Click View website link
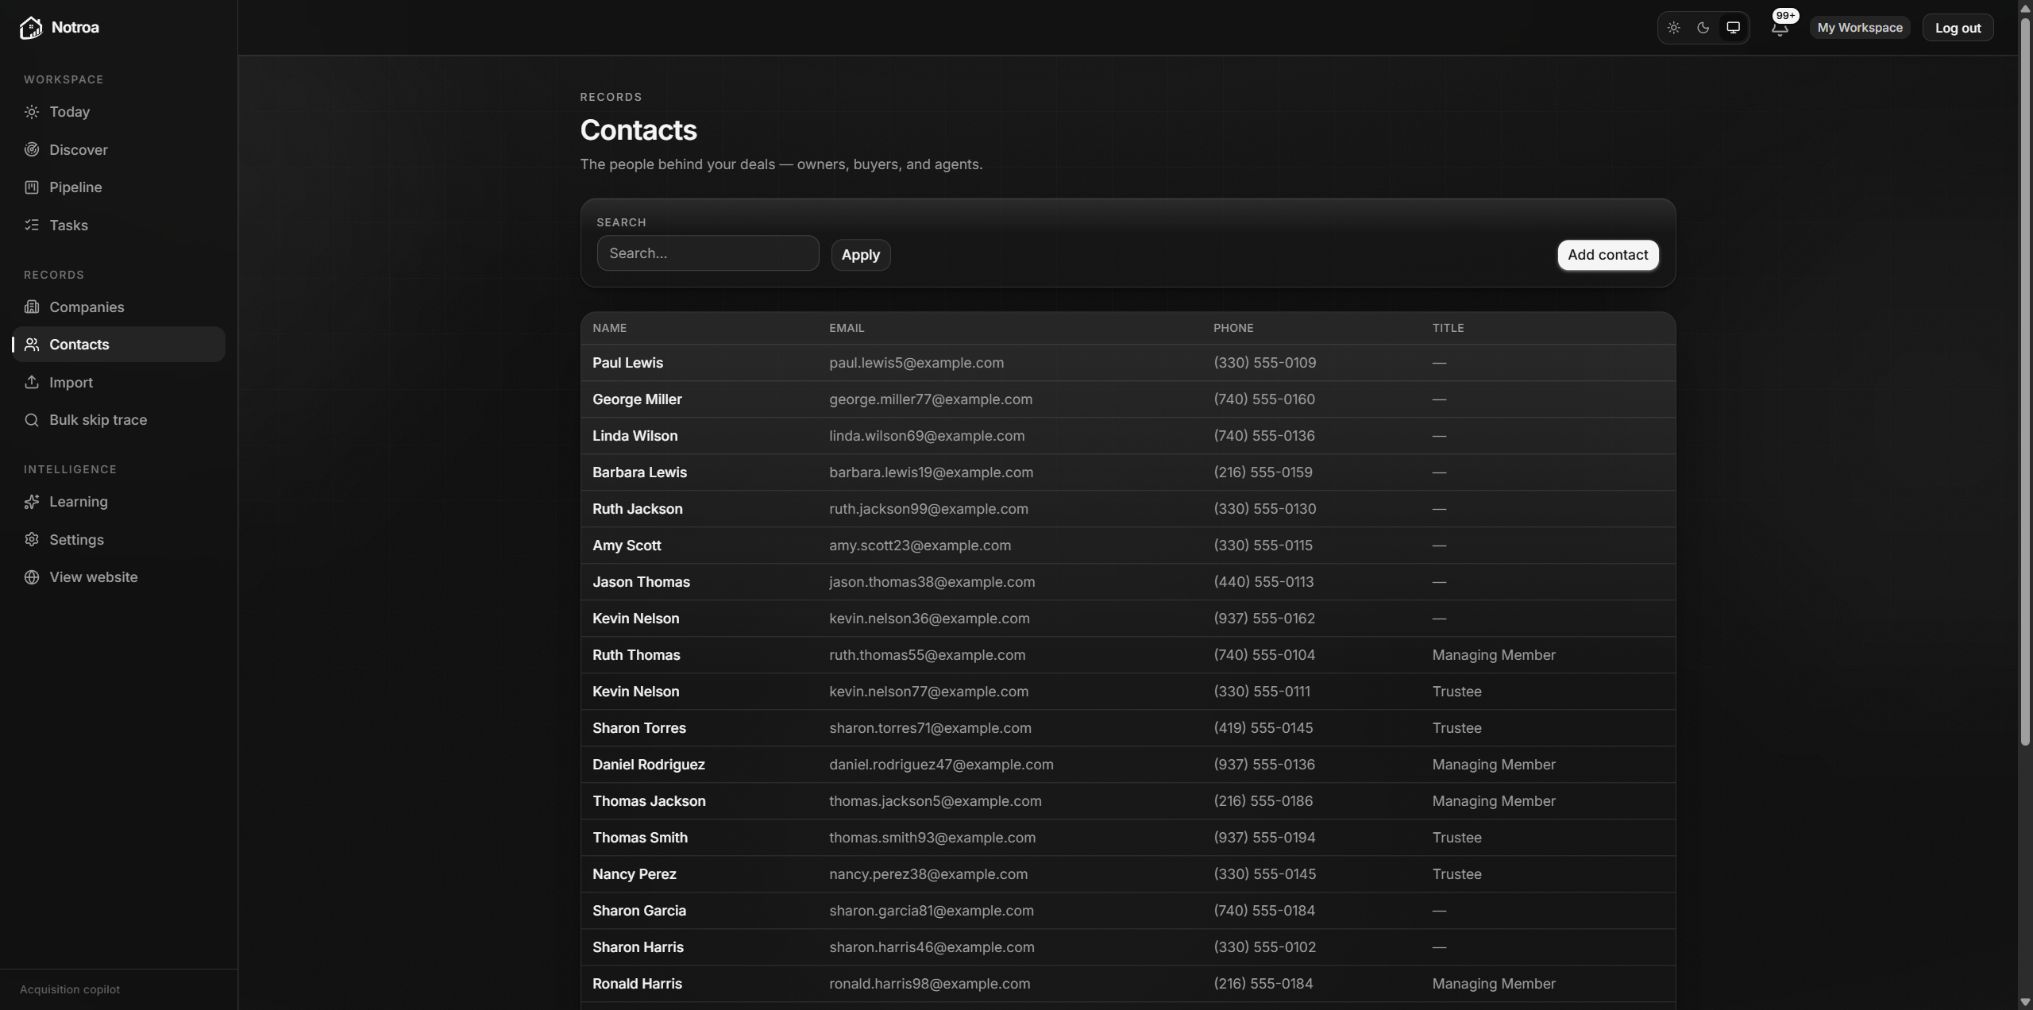The image size is (2033, 1010). click(119, 577)
